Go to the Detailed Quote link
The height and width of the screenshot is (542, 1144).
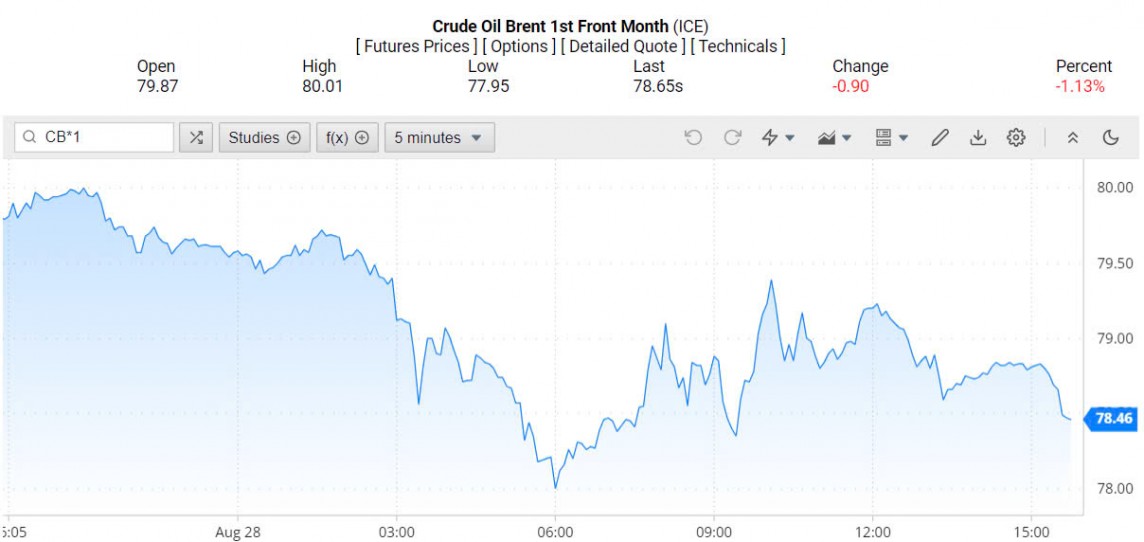[x=622, y=46]
